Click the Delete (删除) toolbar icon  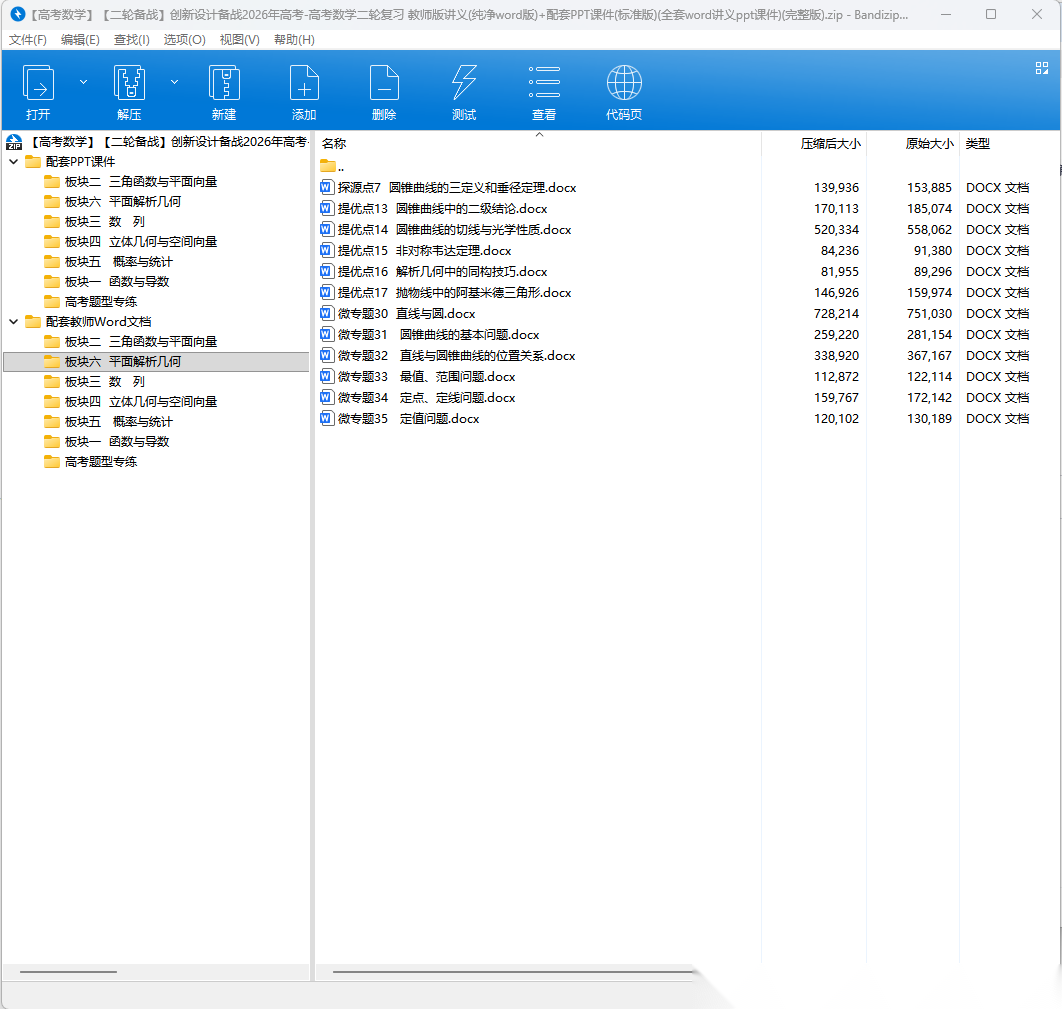tap(384, 84)
